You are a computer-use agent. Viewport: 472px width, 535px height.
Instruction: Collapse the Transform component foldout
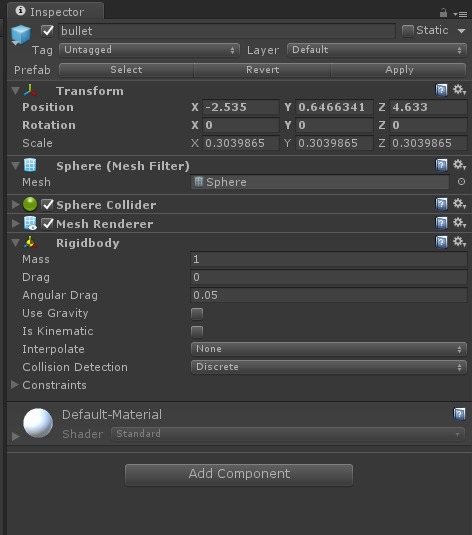(x=15, y=90)
